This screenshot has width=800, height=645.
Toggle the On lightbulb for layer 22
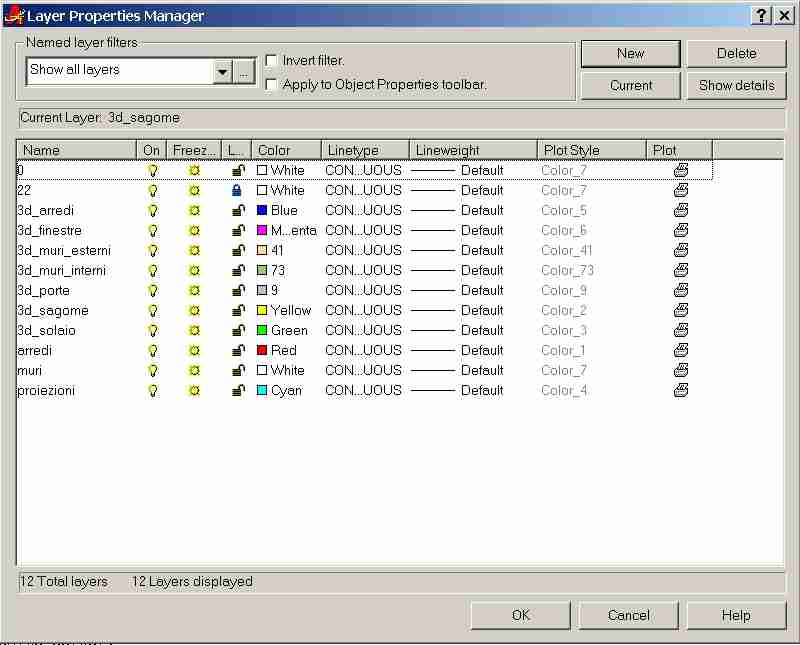click(x=153, y=191)
